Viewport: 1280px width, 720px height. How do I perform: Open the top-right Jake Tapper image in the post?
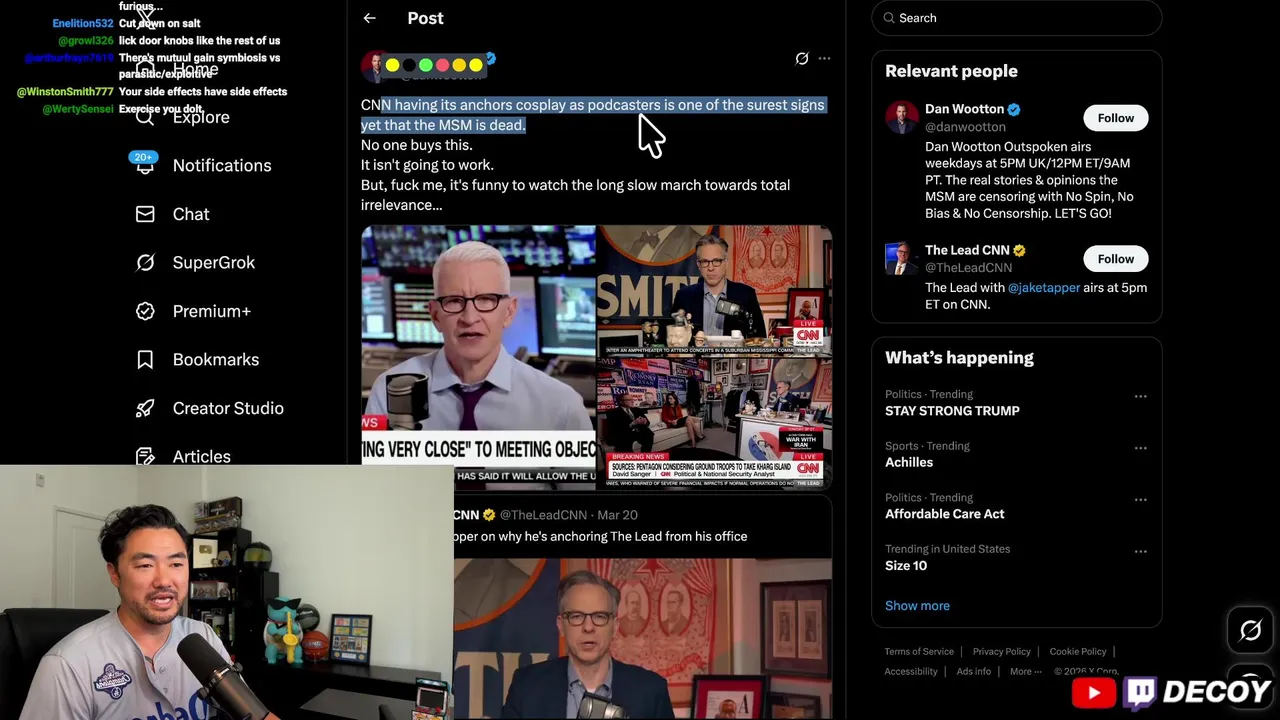(715, 291)
